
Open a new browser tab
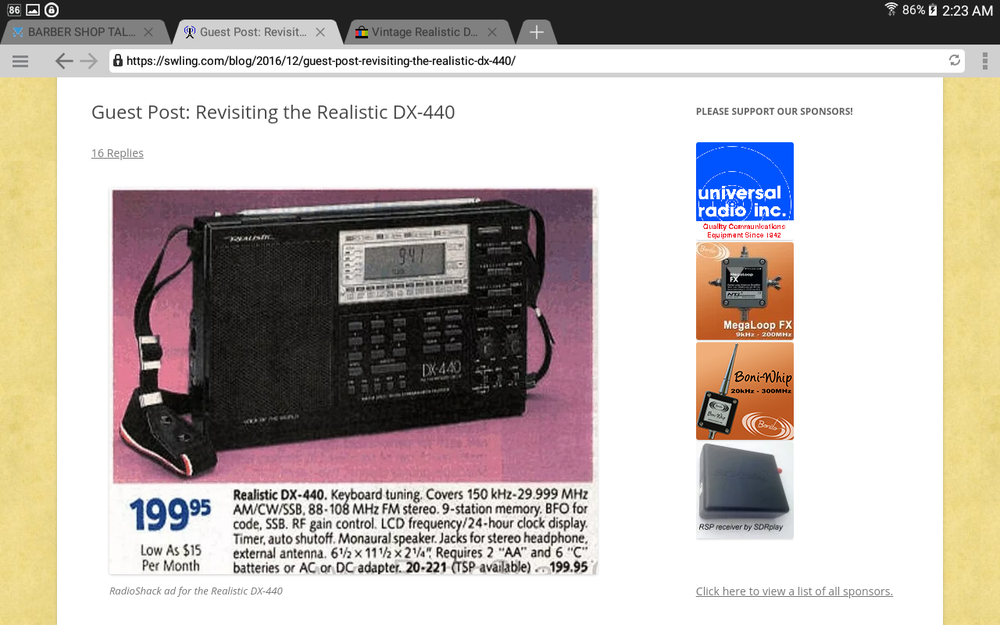(x=536, y=32)
